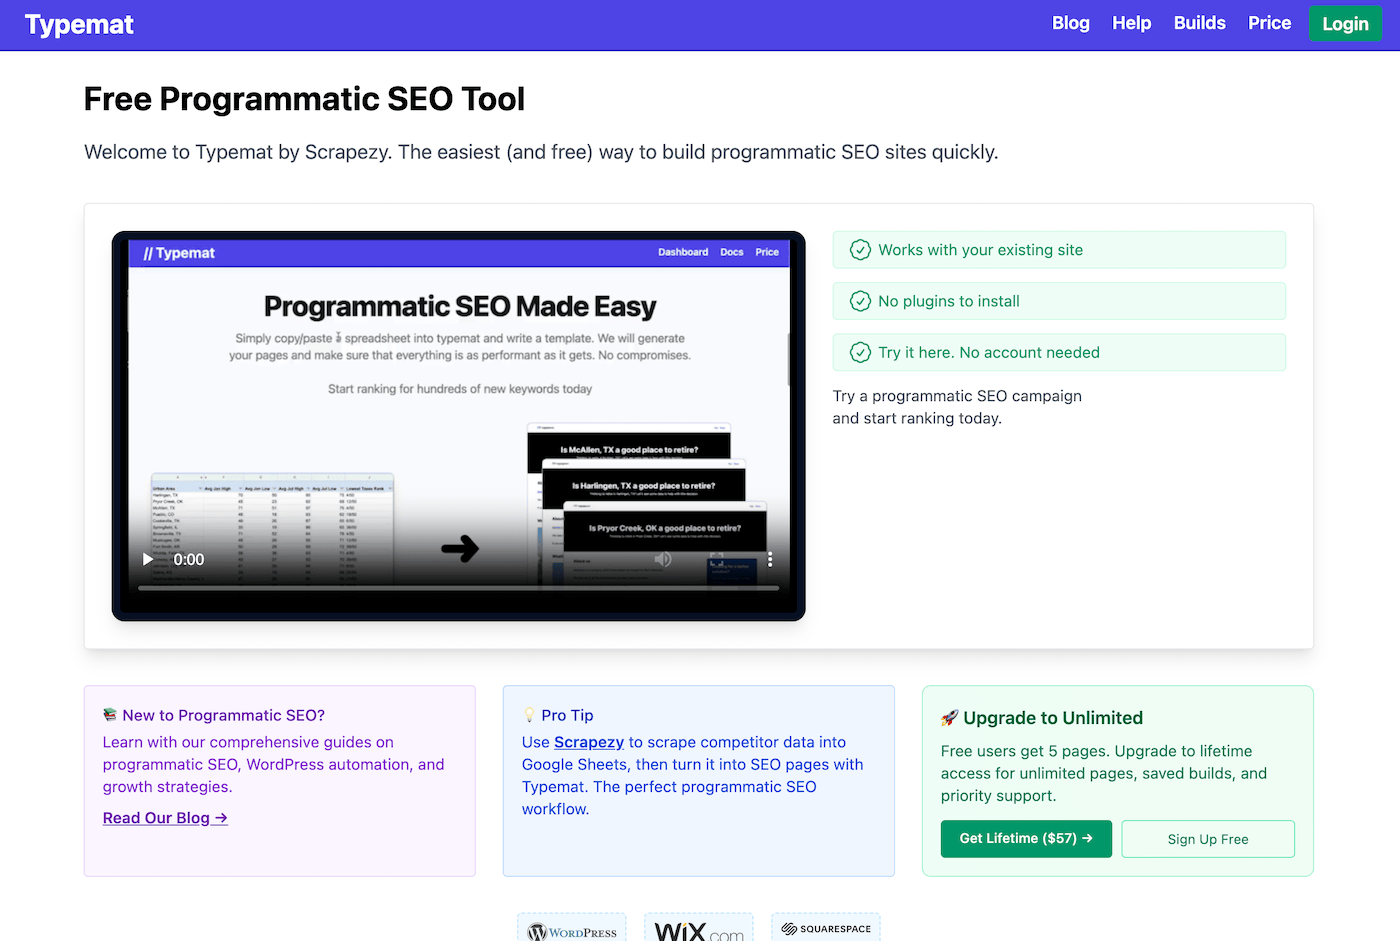The height and width of the screenshot is (941, 1400).
Task: Click the Get Lifetime ($57) button
Action: [1026, 839]
